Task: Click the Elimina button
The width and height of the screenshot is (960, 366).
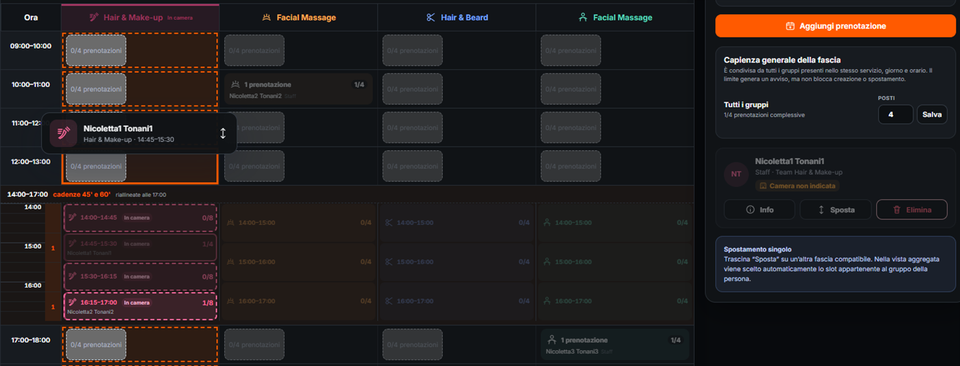Action: tap(912, 209)
